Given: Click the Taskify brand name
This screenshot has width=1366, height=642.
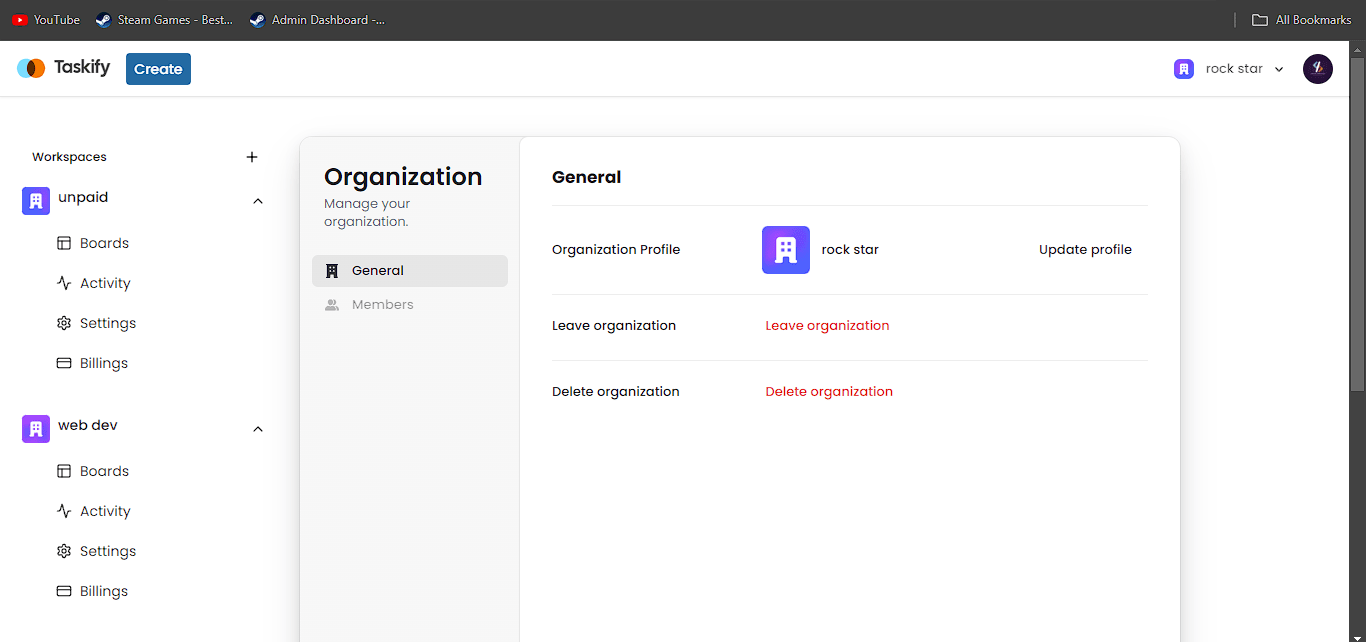Looking at the screenshot, I should coord(82,68).
